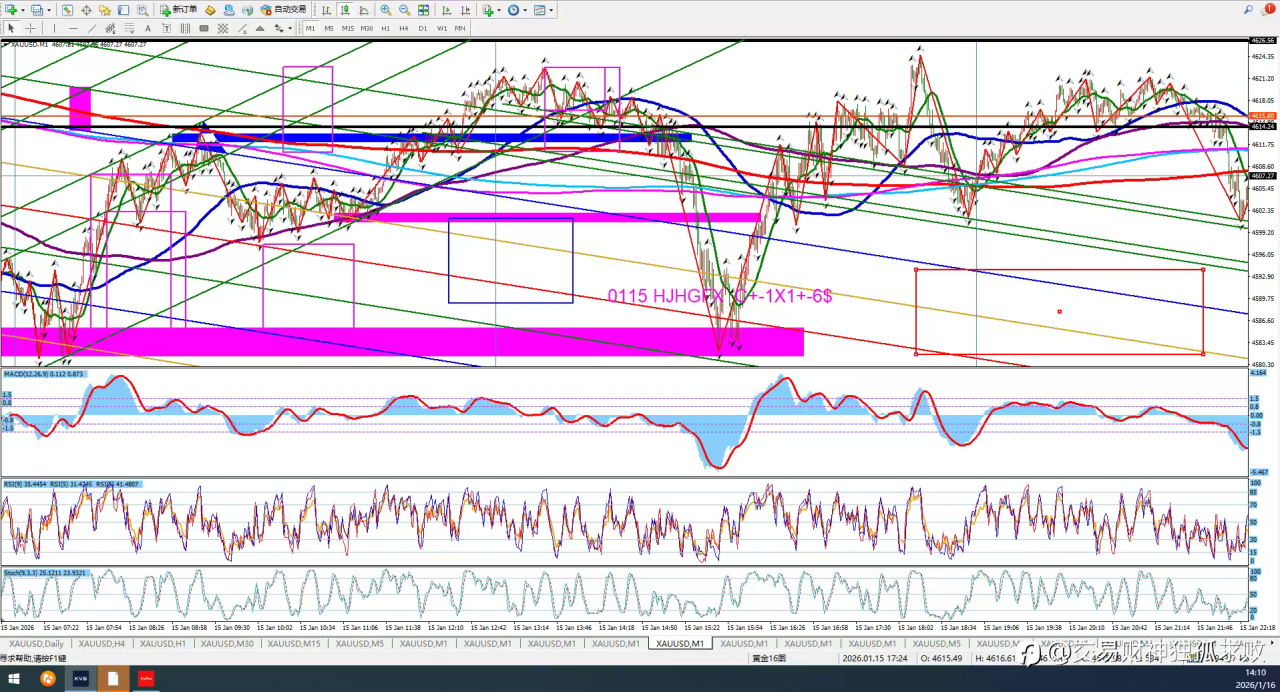Switch to M1 timeframe button
This screenshot has width=1280, height=692.
click(x=310, y=28)
